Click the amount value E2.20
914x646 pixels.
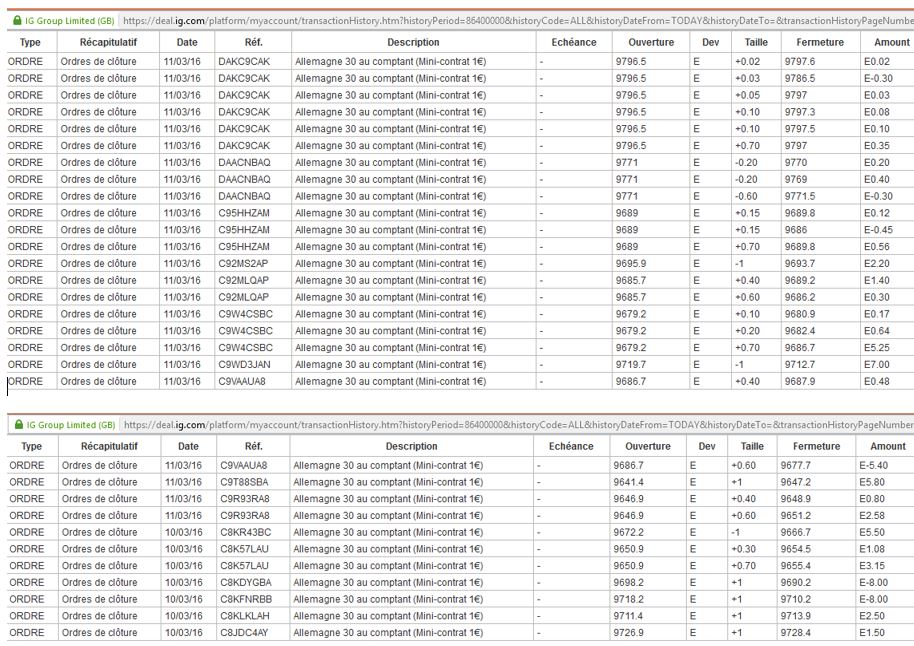click(877, 264)
